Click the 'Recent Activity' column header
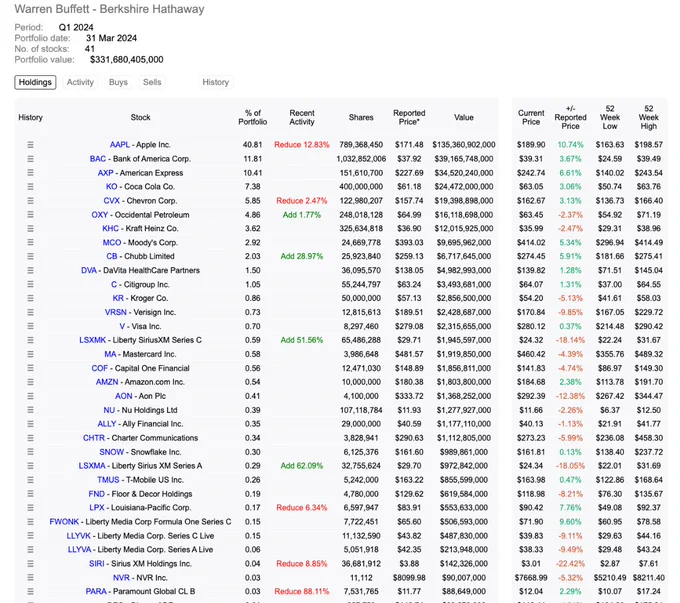The width and height of the screenshot is (680, 603). 302,118
